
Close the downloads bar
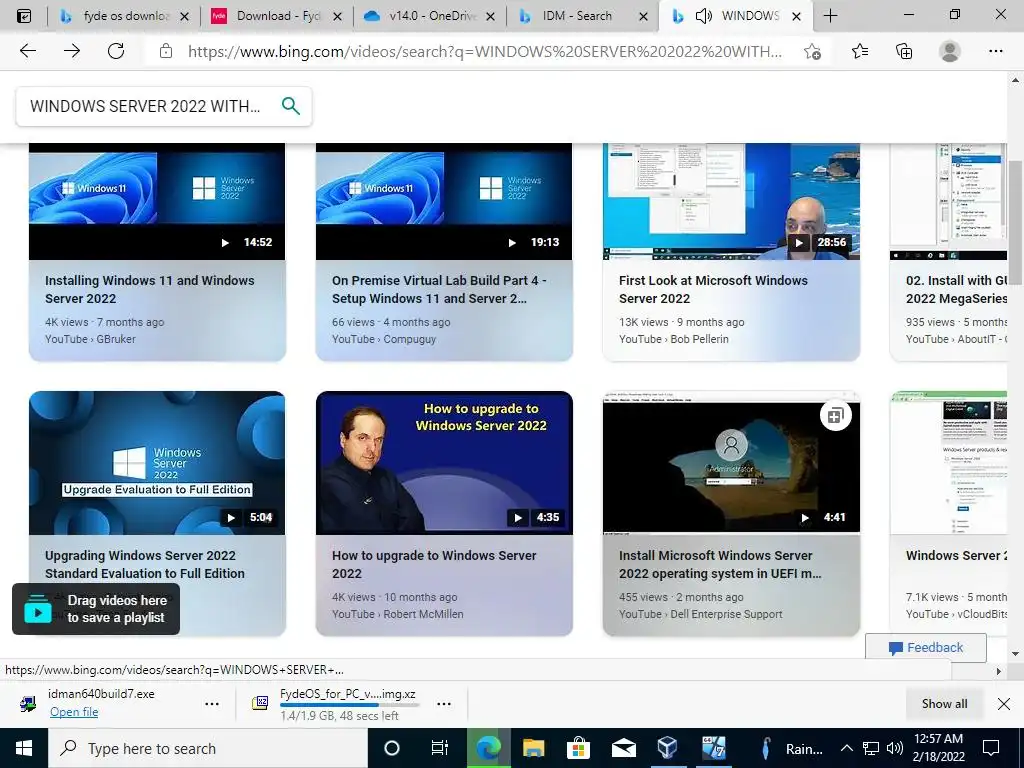point(1004,704)
